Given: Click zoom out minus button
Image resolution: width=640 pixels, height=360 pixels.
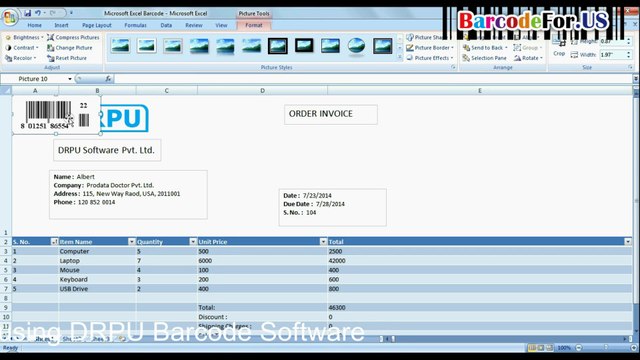Looking at the screenshot, I should tap(578, 348).
